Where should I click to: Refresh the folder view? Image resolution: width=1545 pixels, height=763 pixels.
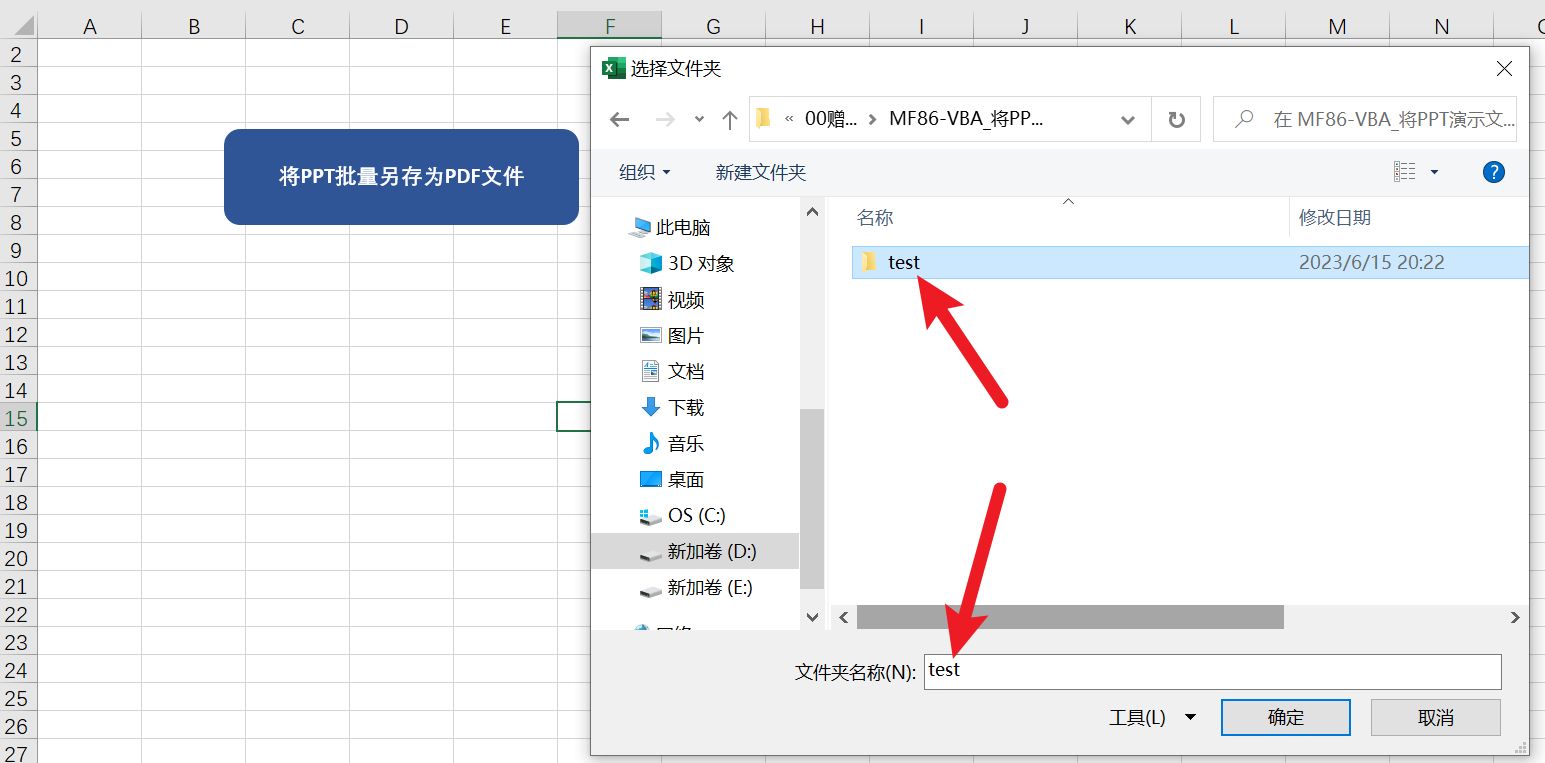pyautogui.click(x=1177, y=120)
